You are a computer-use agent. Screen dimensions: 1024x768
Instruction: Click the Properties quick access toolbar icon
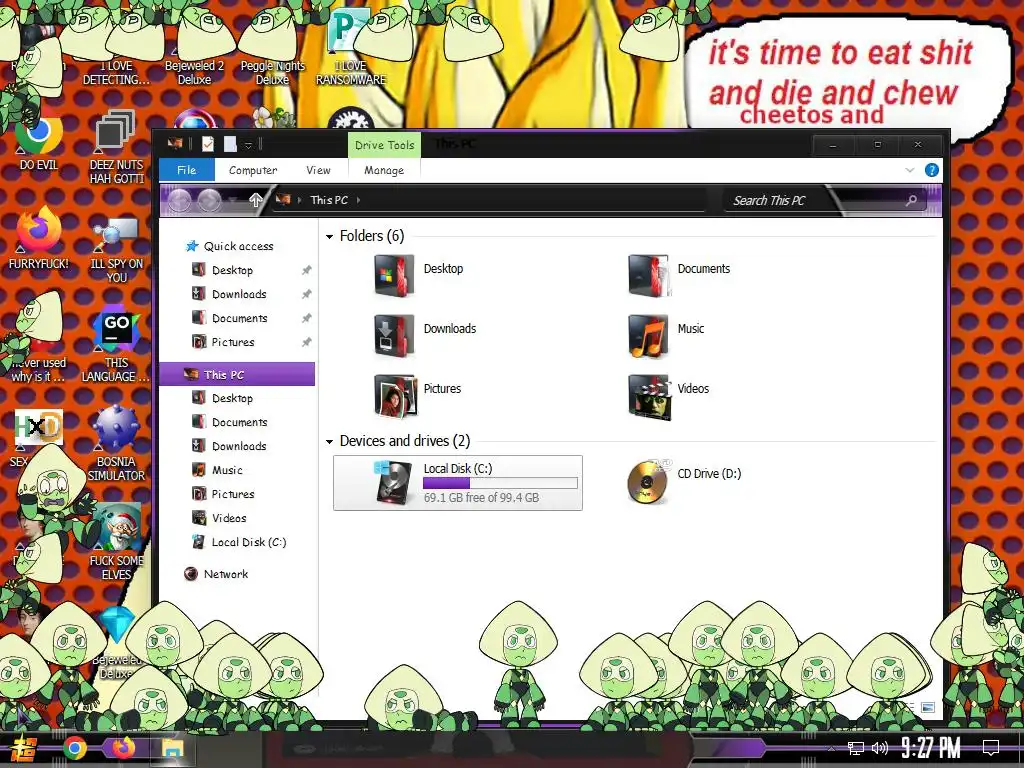point(208,144)
